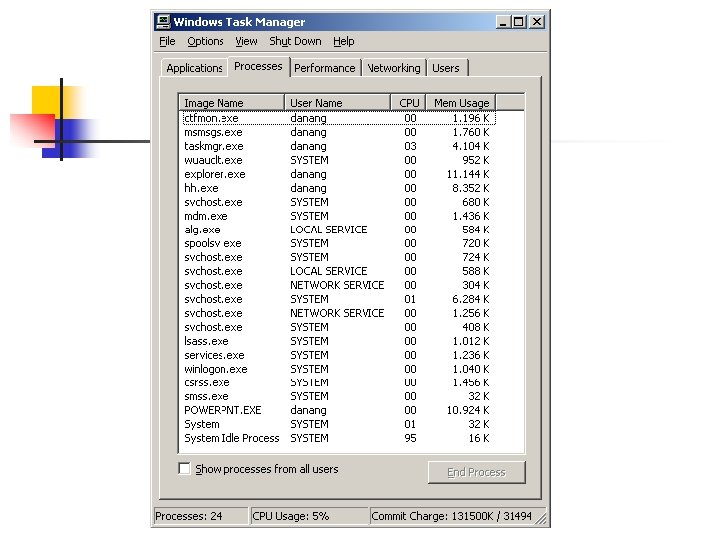The width and height of the screenshot is (720, 540).
Task: Select the hh.exe process
Action: (x=339, y=188)
